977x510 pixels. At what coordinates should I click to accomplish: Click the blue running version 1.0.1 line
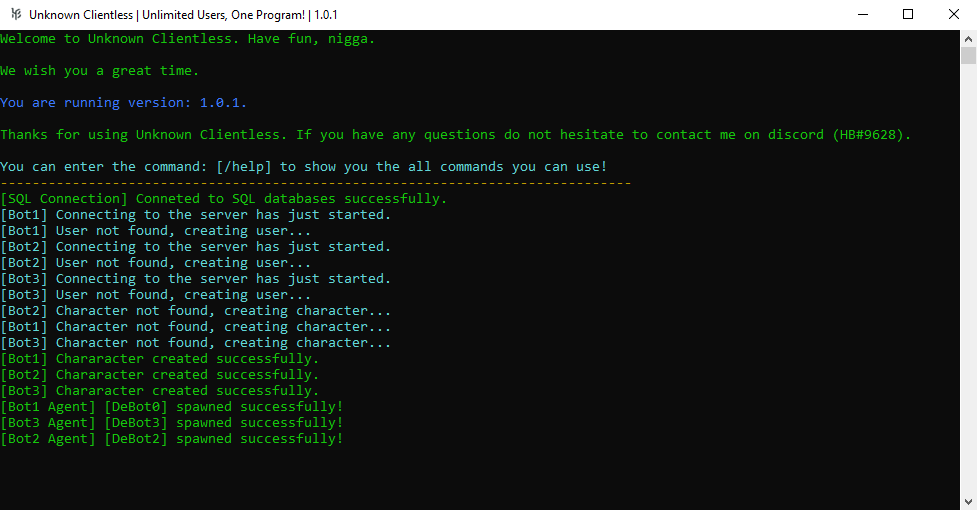point(123,103)
